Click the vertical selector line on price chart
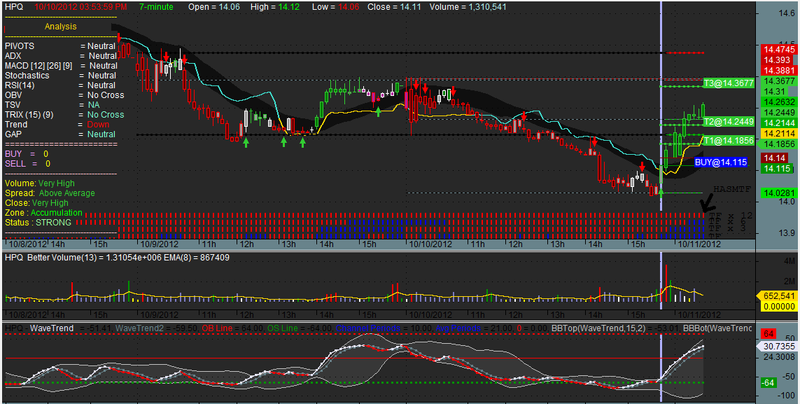Image resolution: width=800 pixels, height=404 pixels. coord(661,107)
